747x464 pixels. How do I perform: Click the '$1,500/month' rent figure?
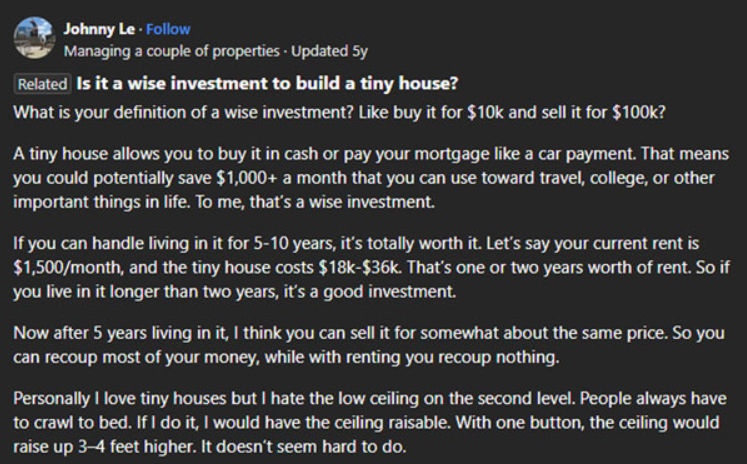[69, 267]
